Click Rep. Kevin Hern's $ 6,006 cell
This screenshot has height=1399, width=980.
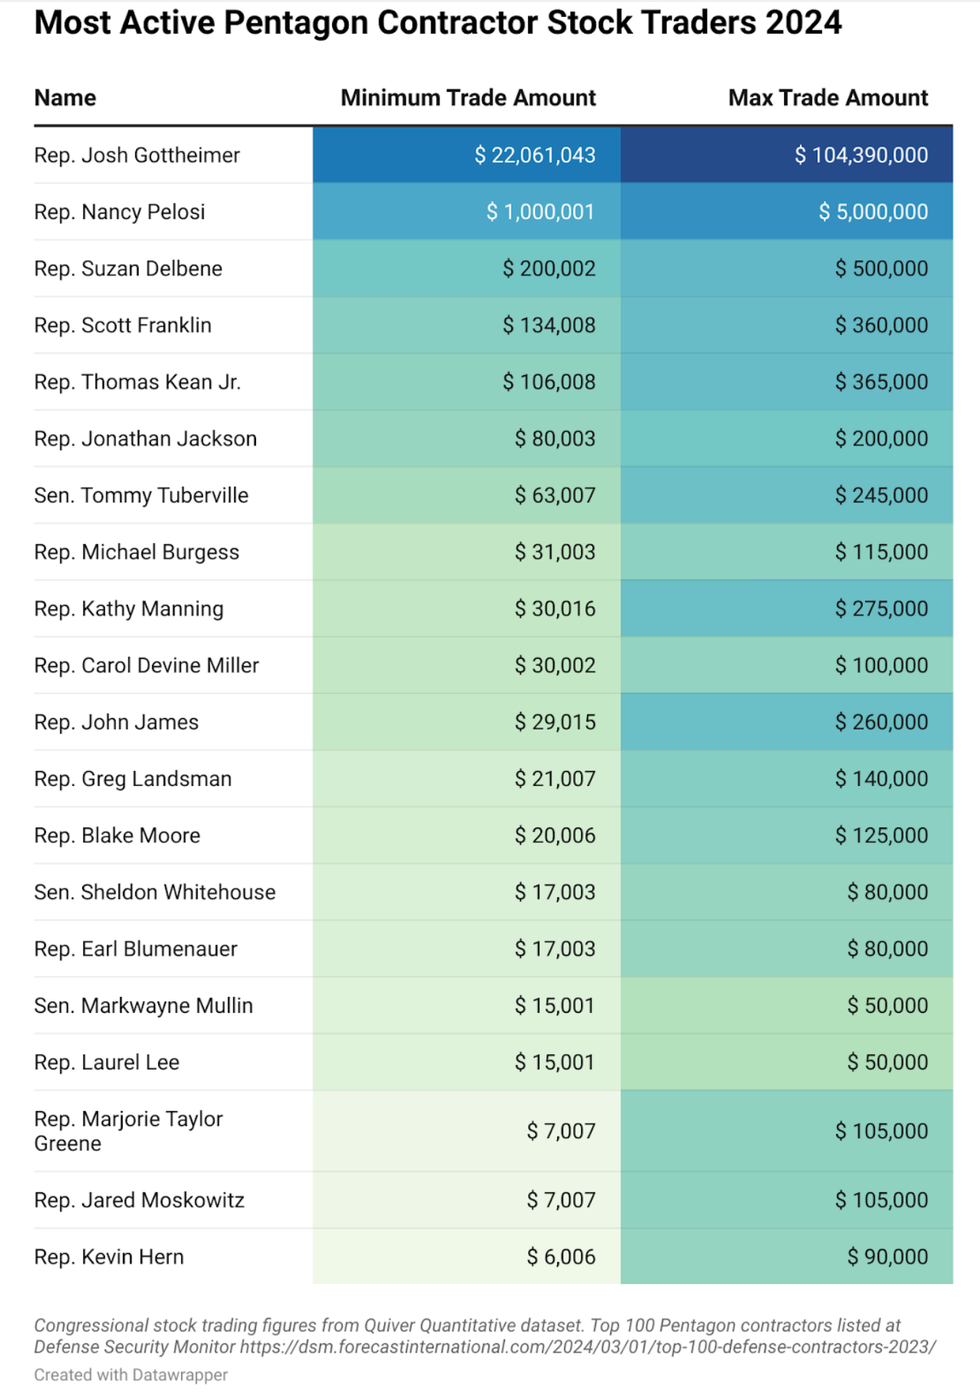pos(561,1257)
